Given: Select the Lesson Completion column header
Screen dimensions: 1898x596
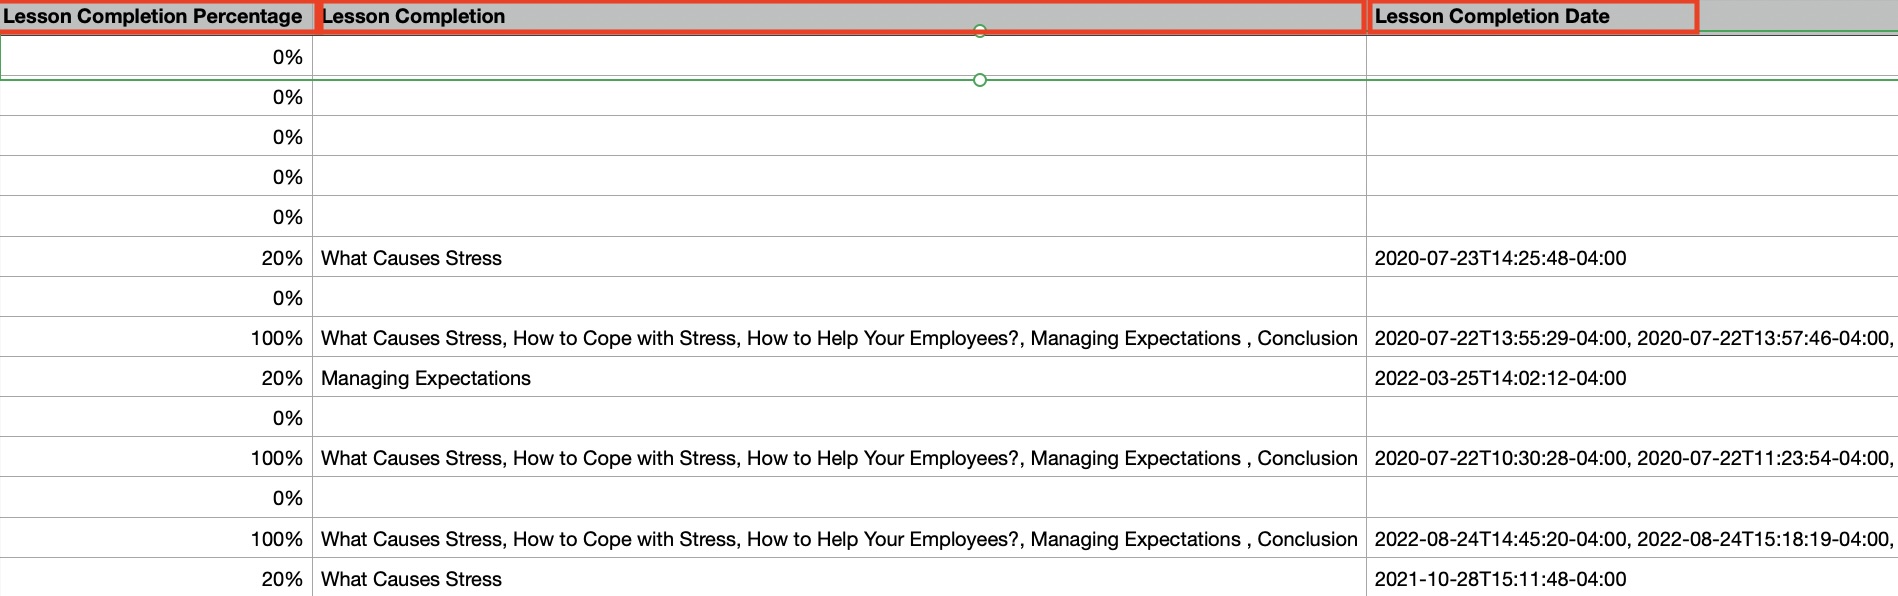Looking at the screenshot, I should [840, 16].
